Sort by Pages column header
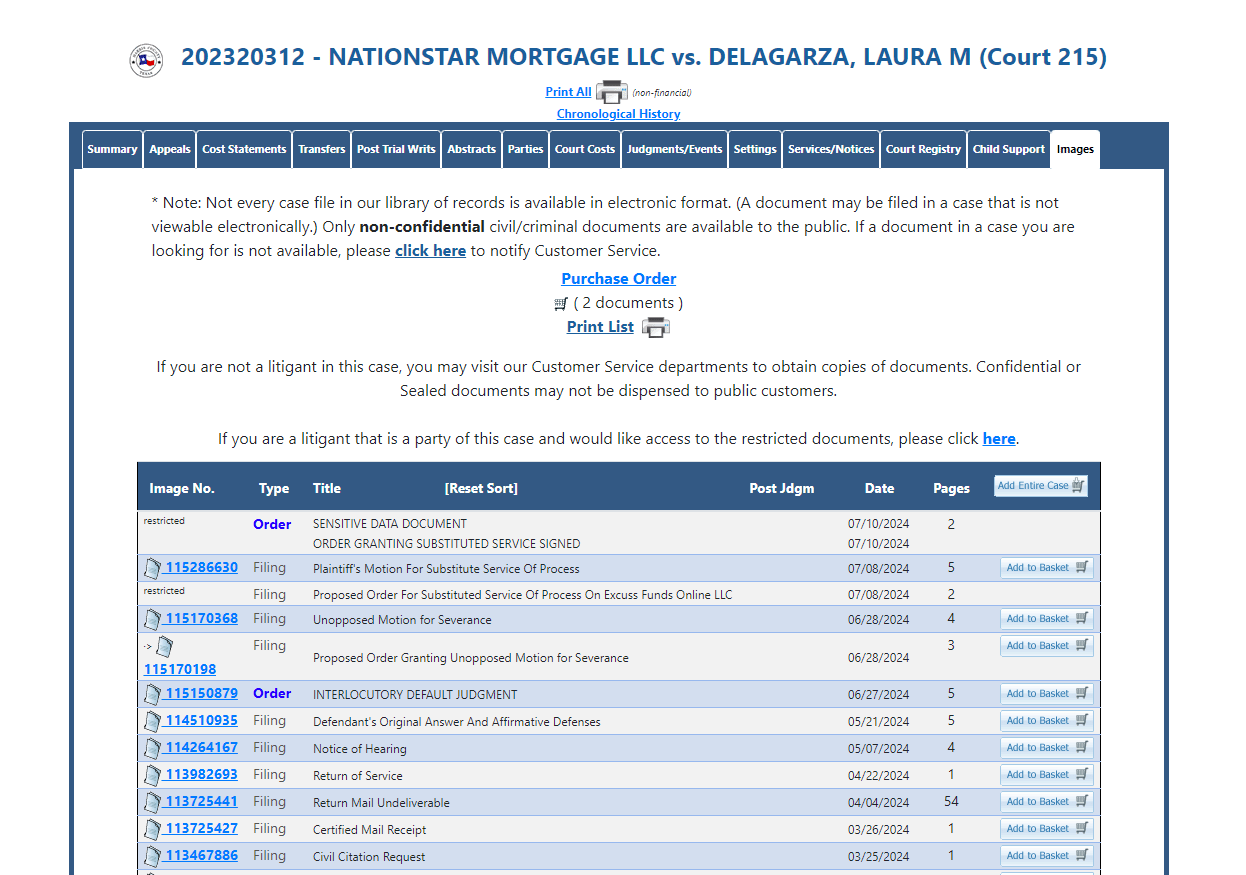 (x=951, y=489)
